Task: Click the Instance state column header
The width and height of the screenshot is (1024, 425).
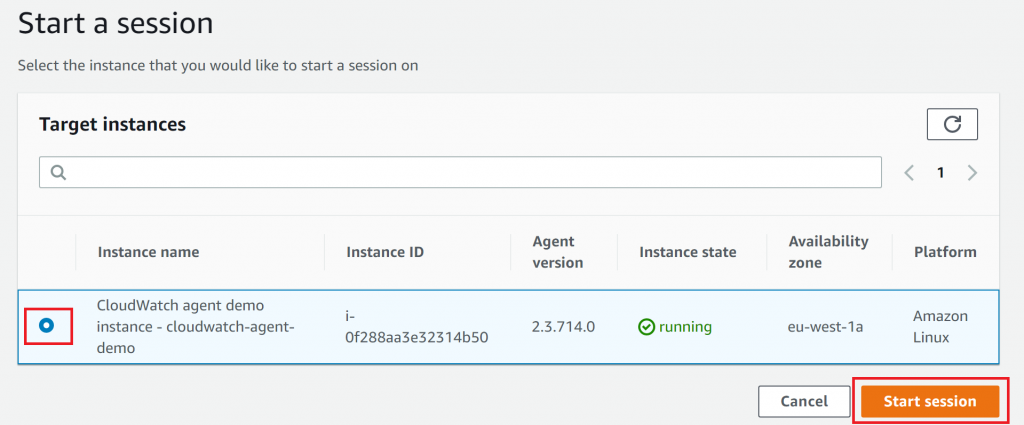Action: coord(688,252)
